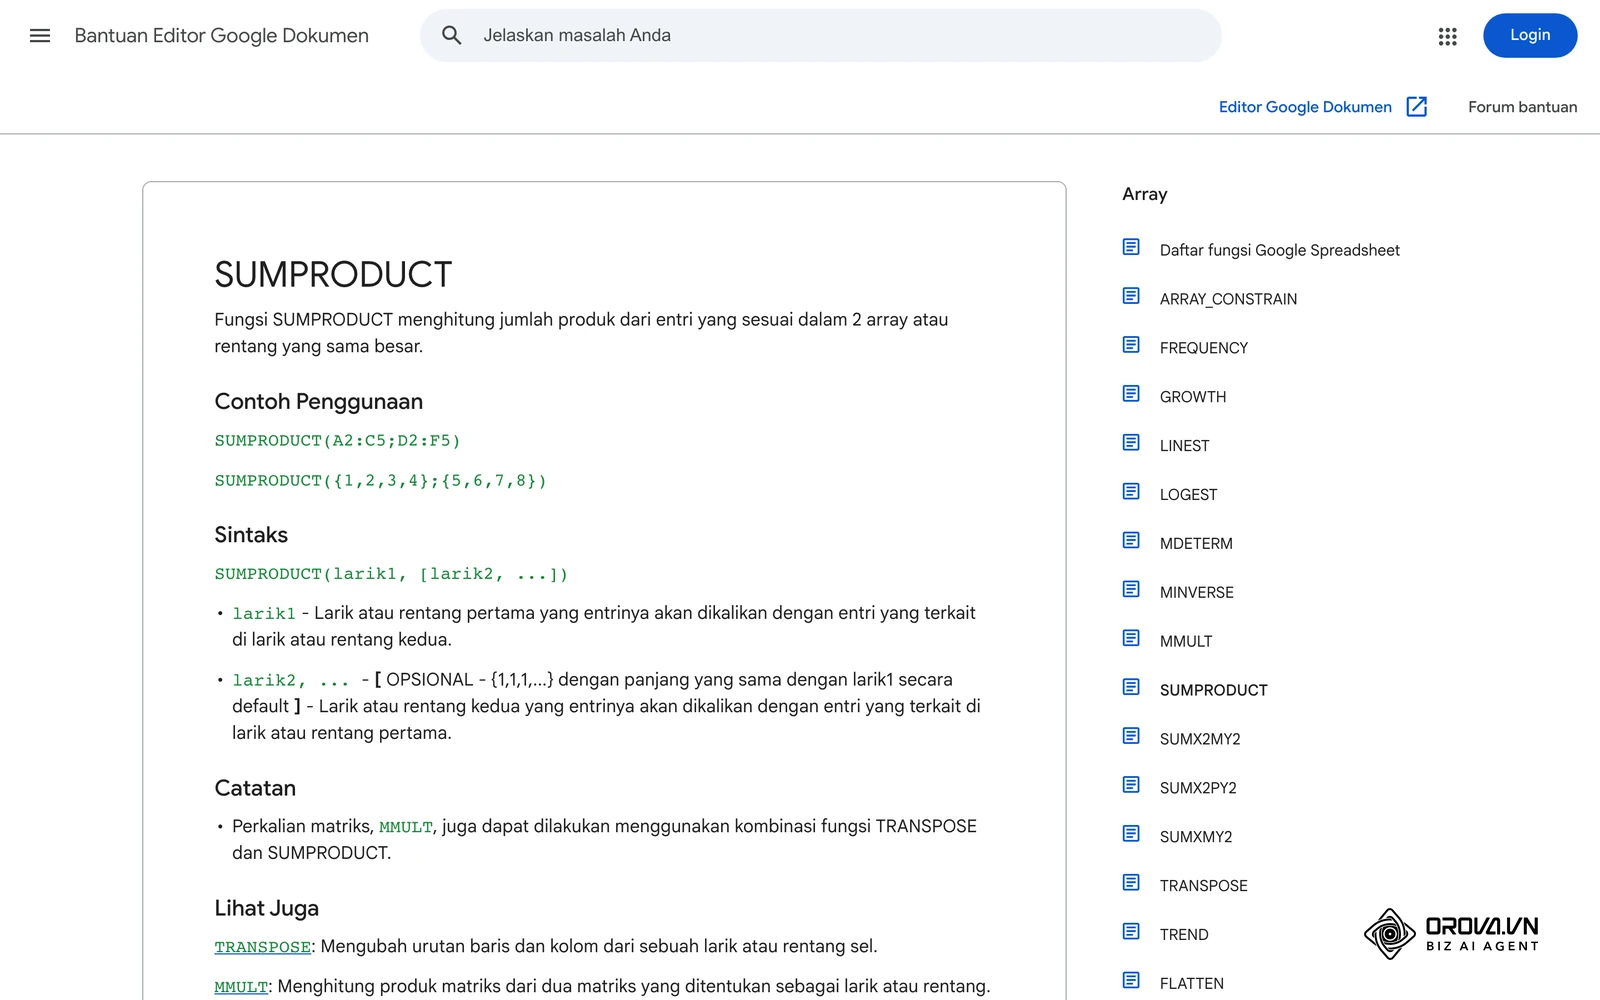Open the MDETERM article
Screen dimensions: 1600x1000
coord(1196,544)
